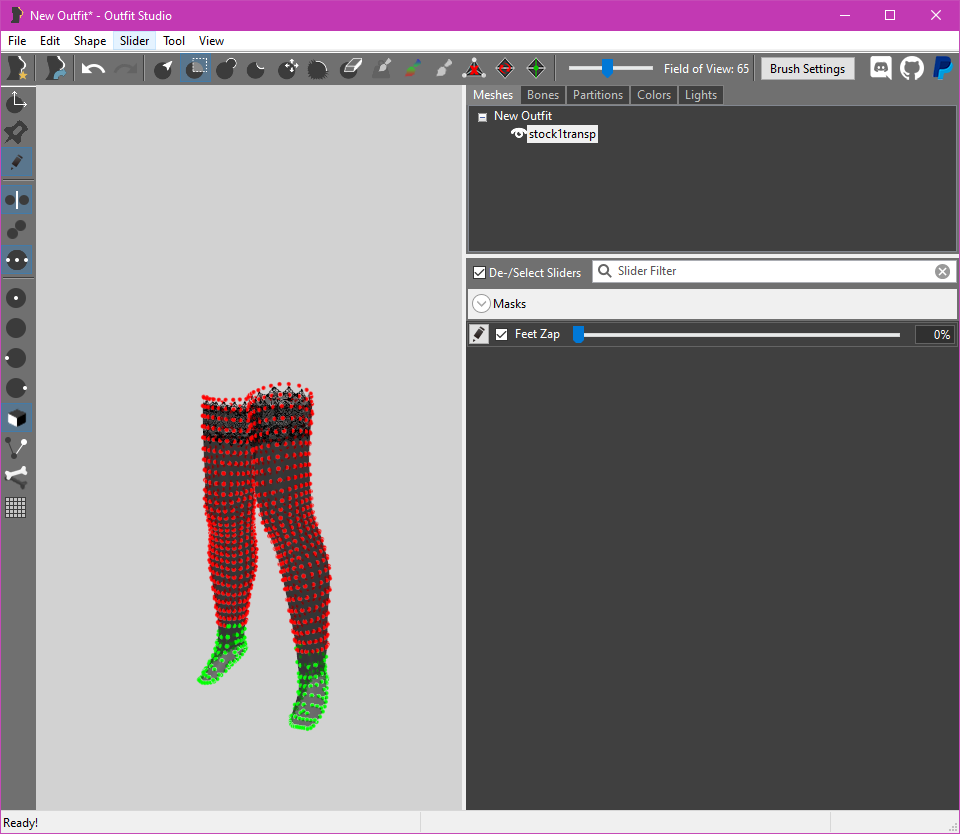This screenshot has height=834, width=960.
Task: Choose the full black circle brush preset
Action: point(17,328)
